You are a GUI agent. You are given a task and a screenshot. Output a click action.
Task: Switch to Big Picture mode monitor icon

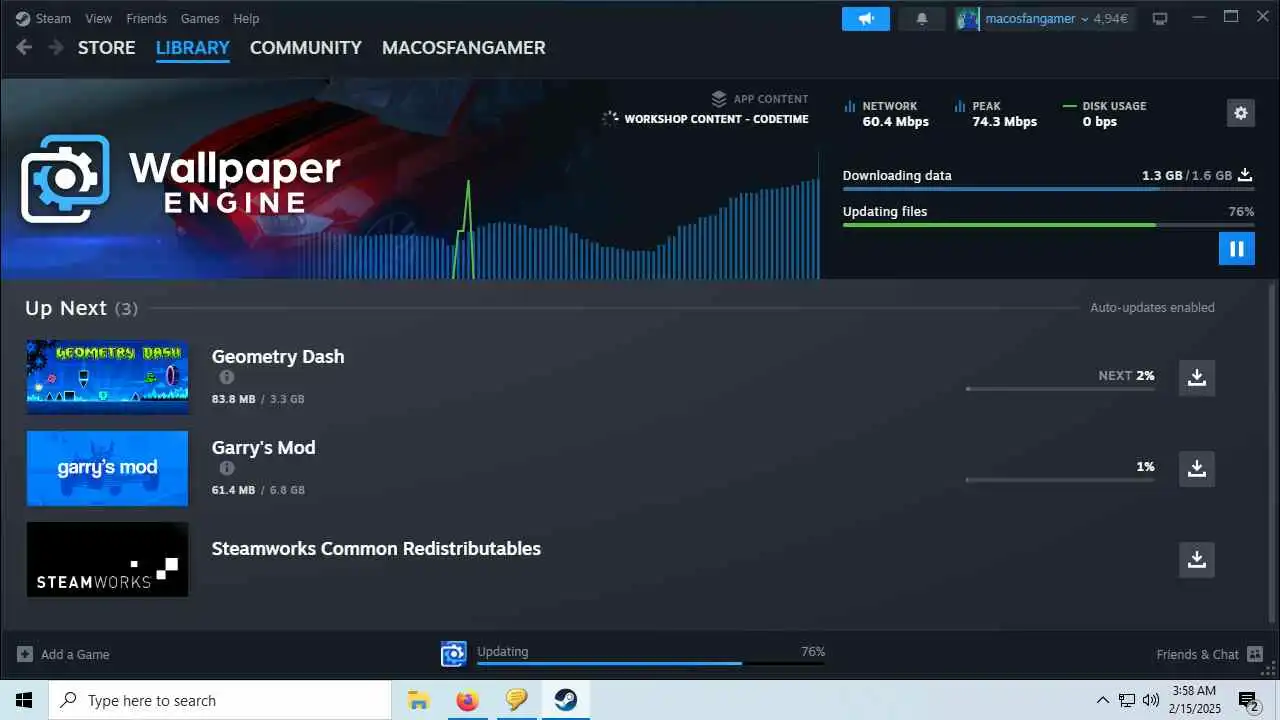click(1160, 18)
